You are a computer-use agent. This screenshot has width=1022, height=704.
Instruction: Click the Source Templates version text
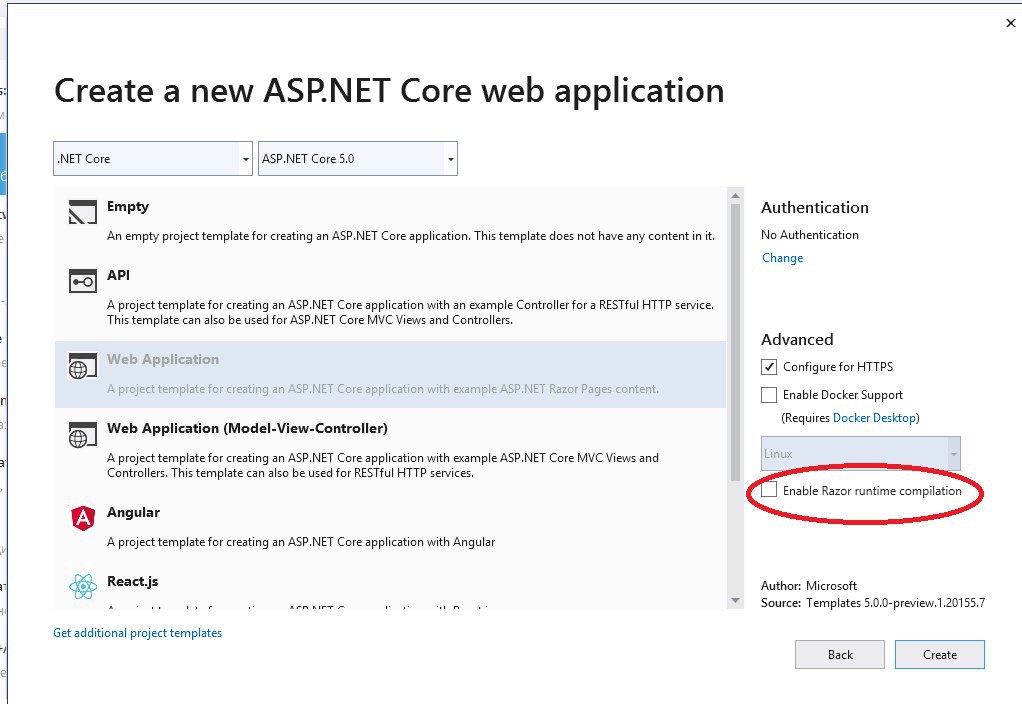(873, 603)
